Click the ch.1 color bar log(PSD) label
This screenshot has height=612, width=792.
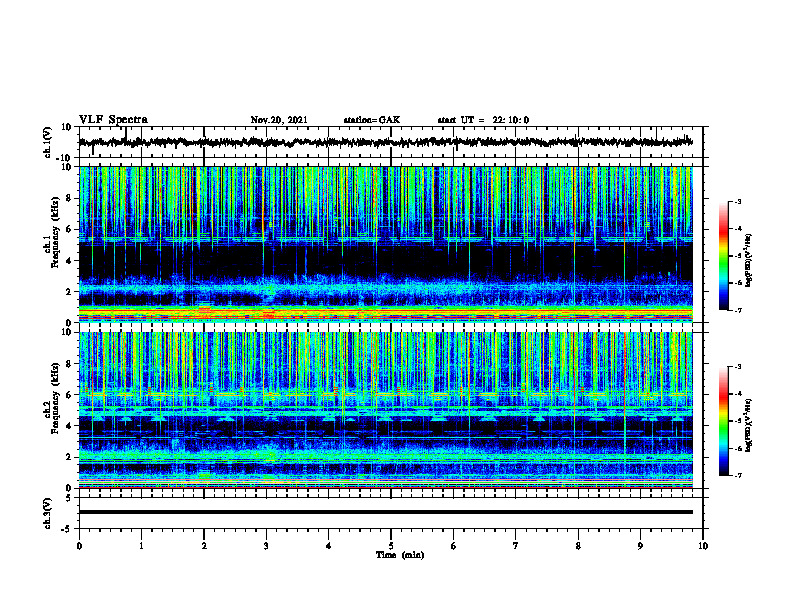pyautogui.click(x=749, y=260)
